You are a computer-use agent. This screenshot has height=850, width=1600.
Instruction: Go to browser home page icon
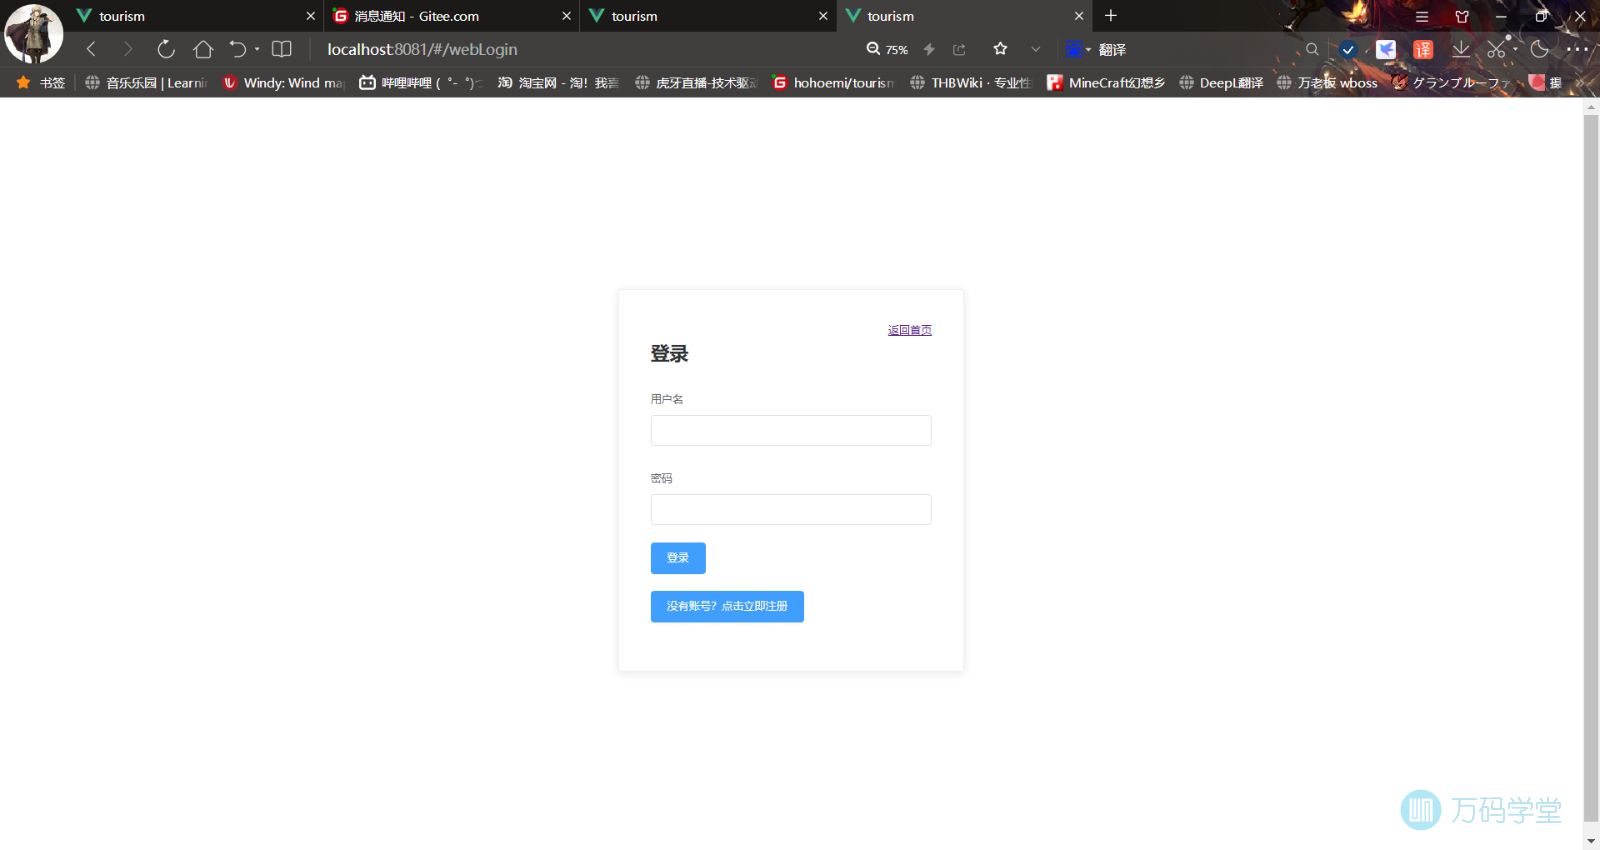[x=203, y=49]
